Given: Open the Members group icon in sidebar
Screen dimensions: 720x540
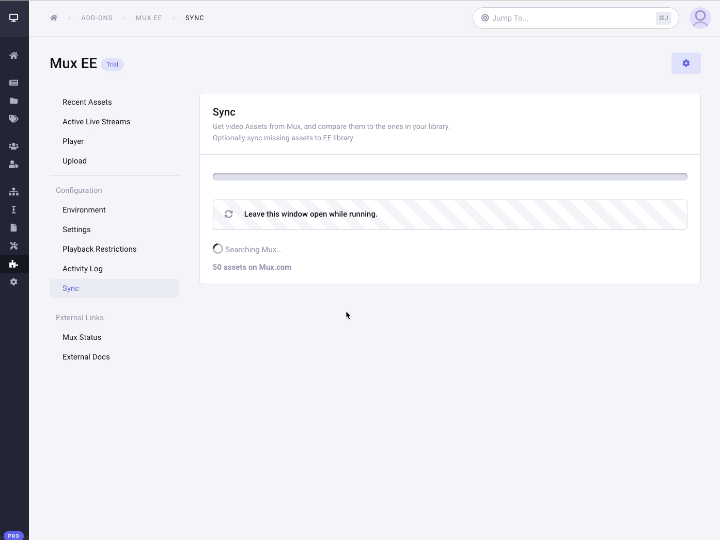Looking at the screenshot, I should coord(14,146).
